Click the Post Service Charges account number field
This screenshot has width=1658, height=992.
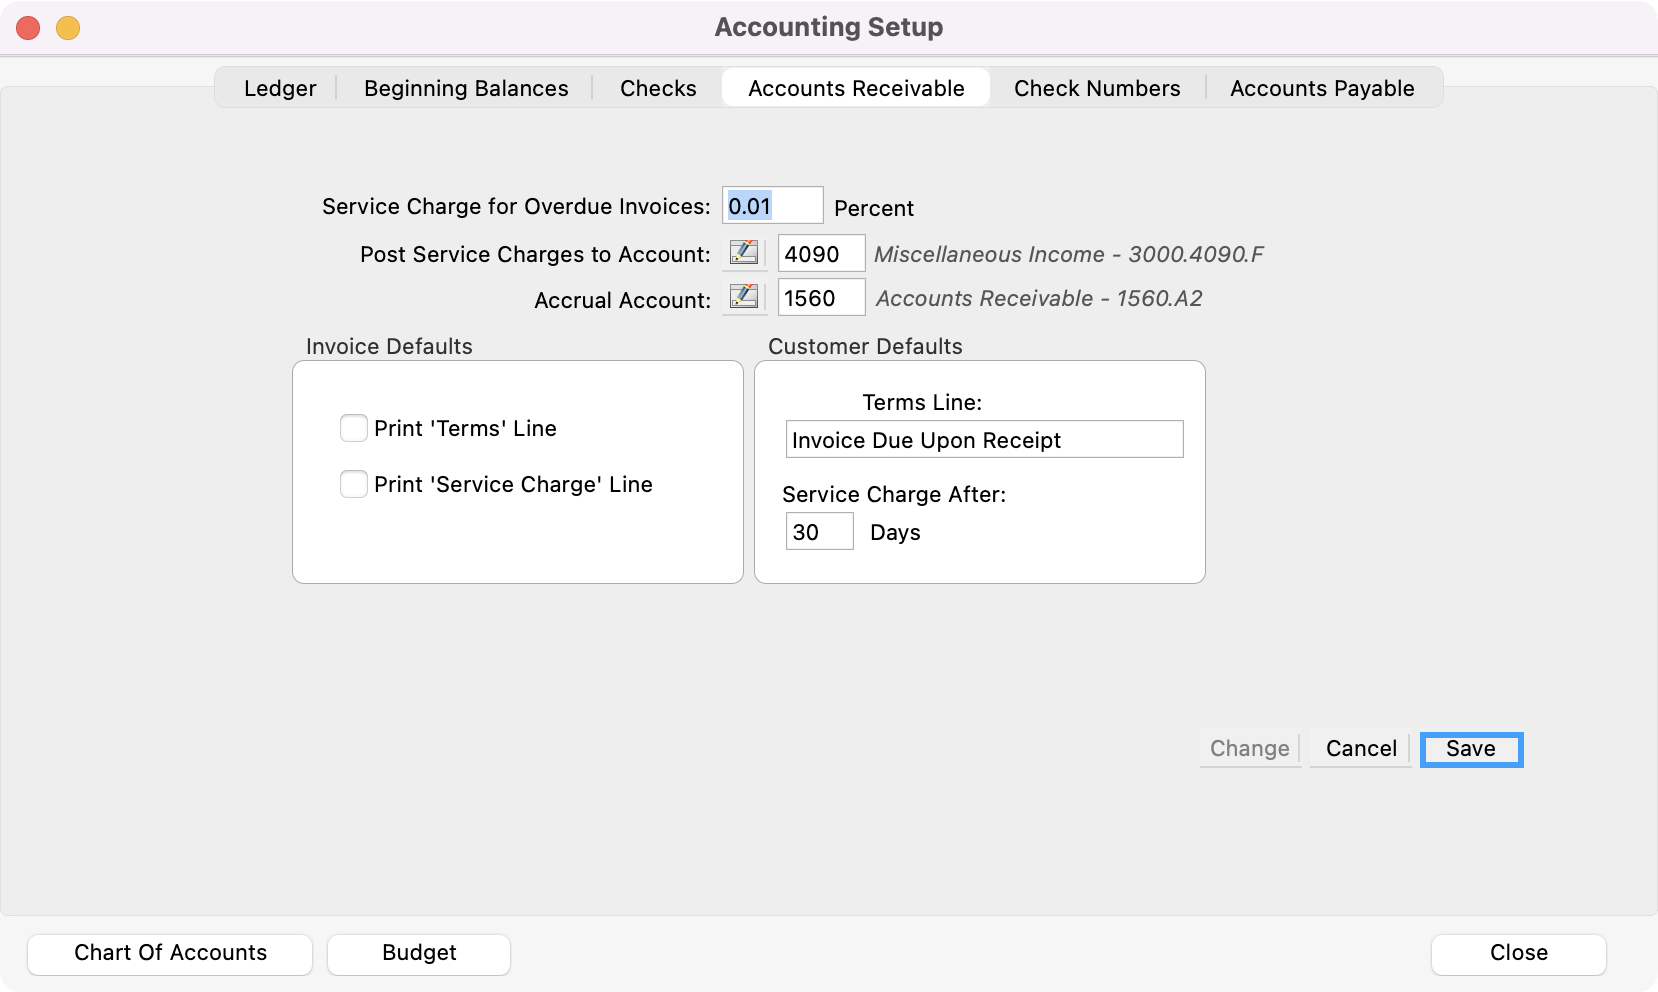coord(821,254)
